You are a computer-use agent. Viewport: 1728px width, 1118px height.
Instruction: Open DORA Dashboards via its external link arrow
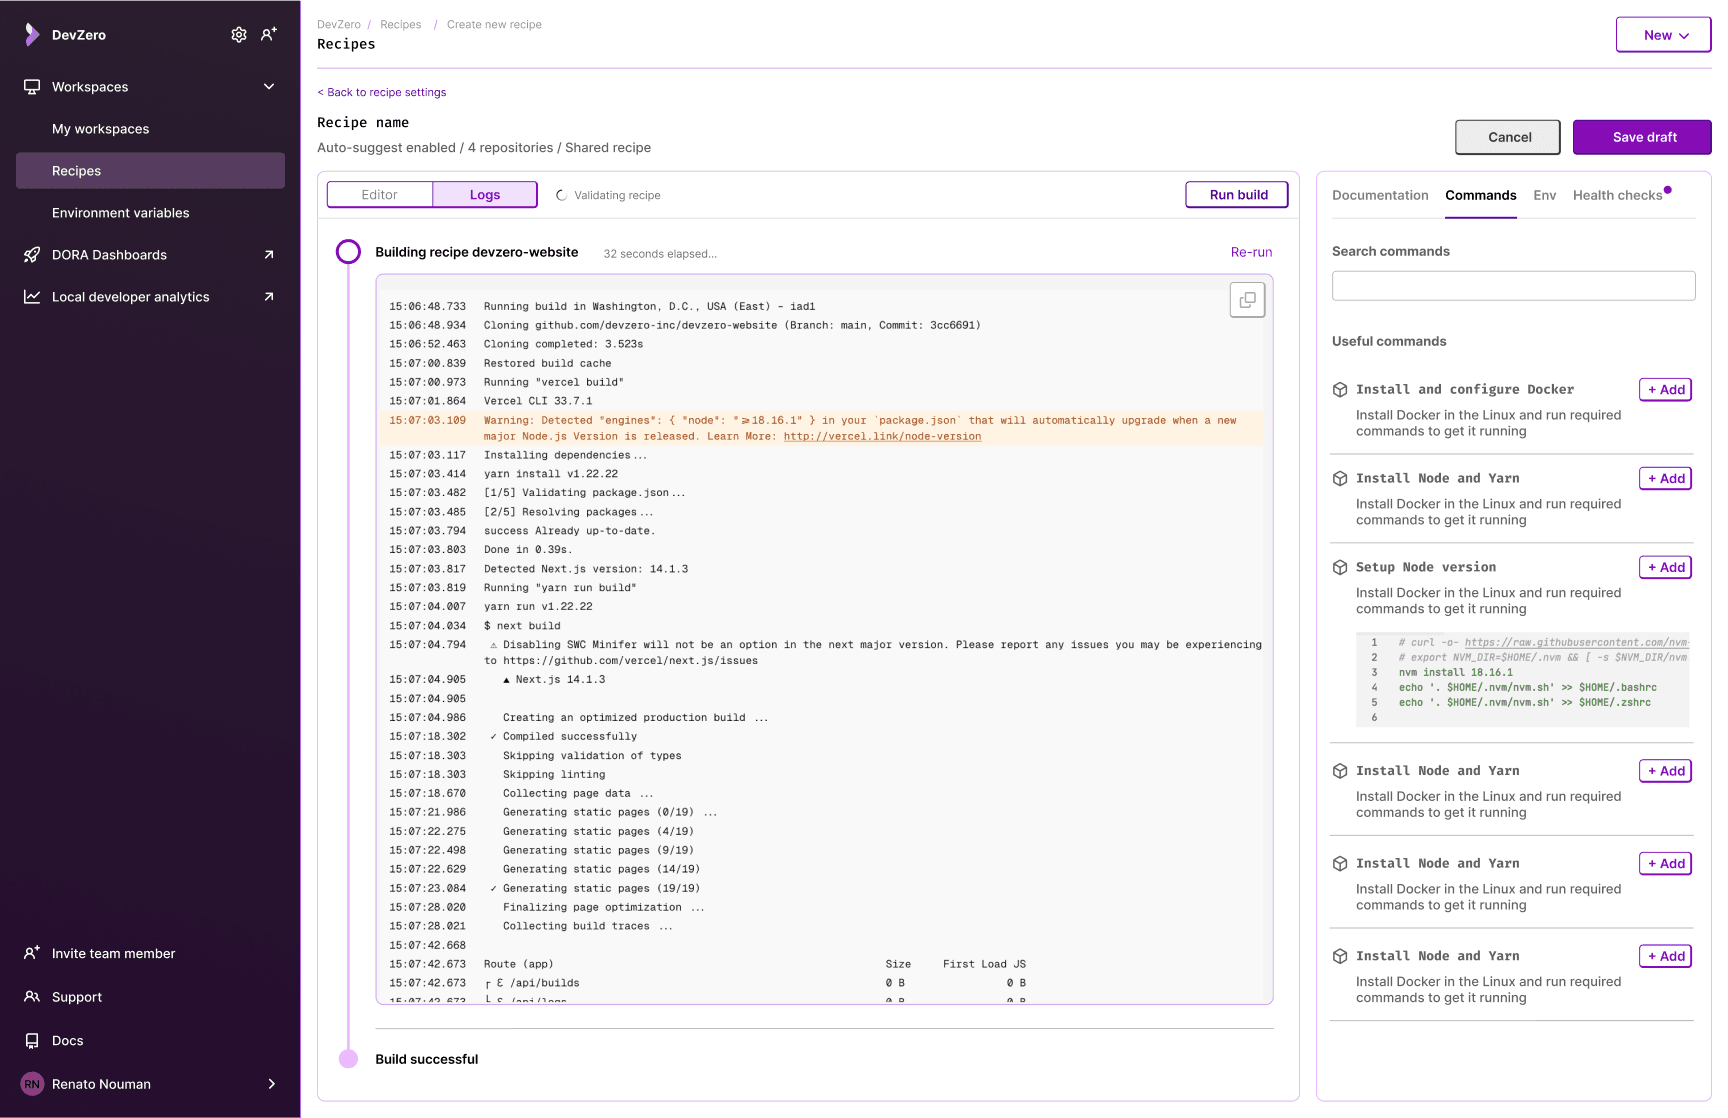[x=267, y=255]
